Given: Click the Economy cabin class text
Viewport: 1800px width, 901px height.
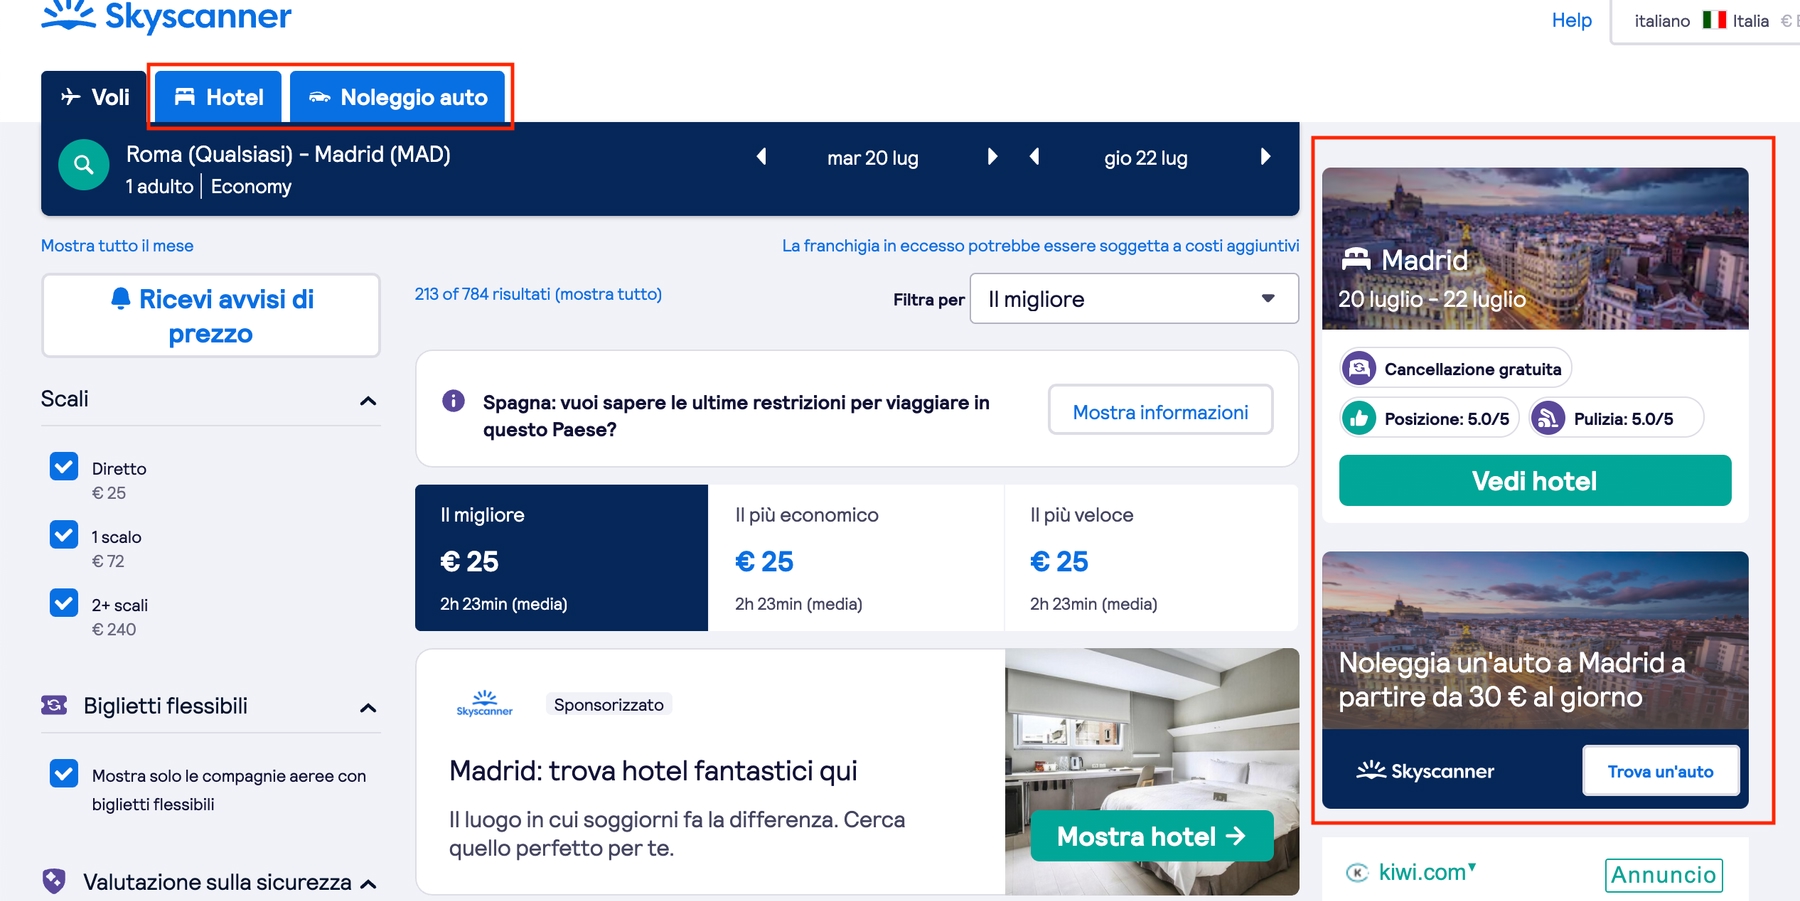Looking at the screenshot, I should [251, 186].
